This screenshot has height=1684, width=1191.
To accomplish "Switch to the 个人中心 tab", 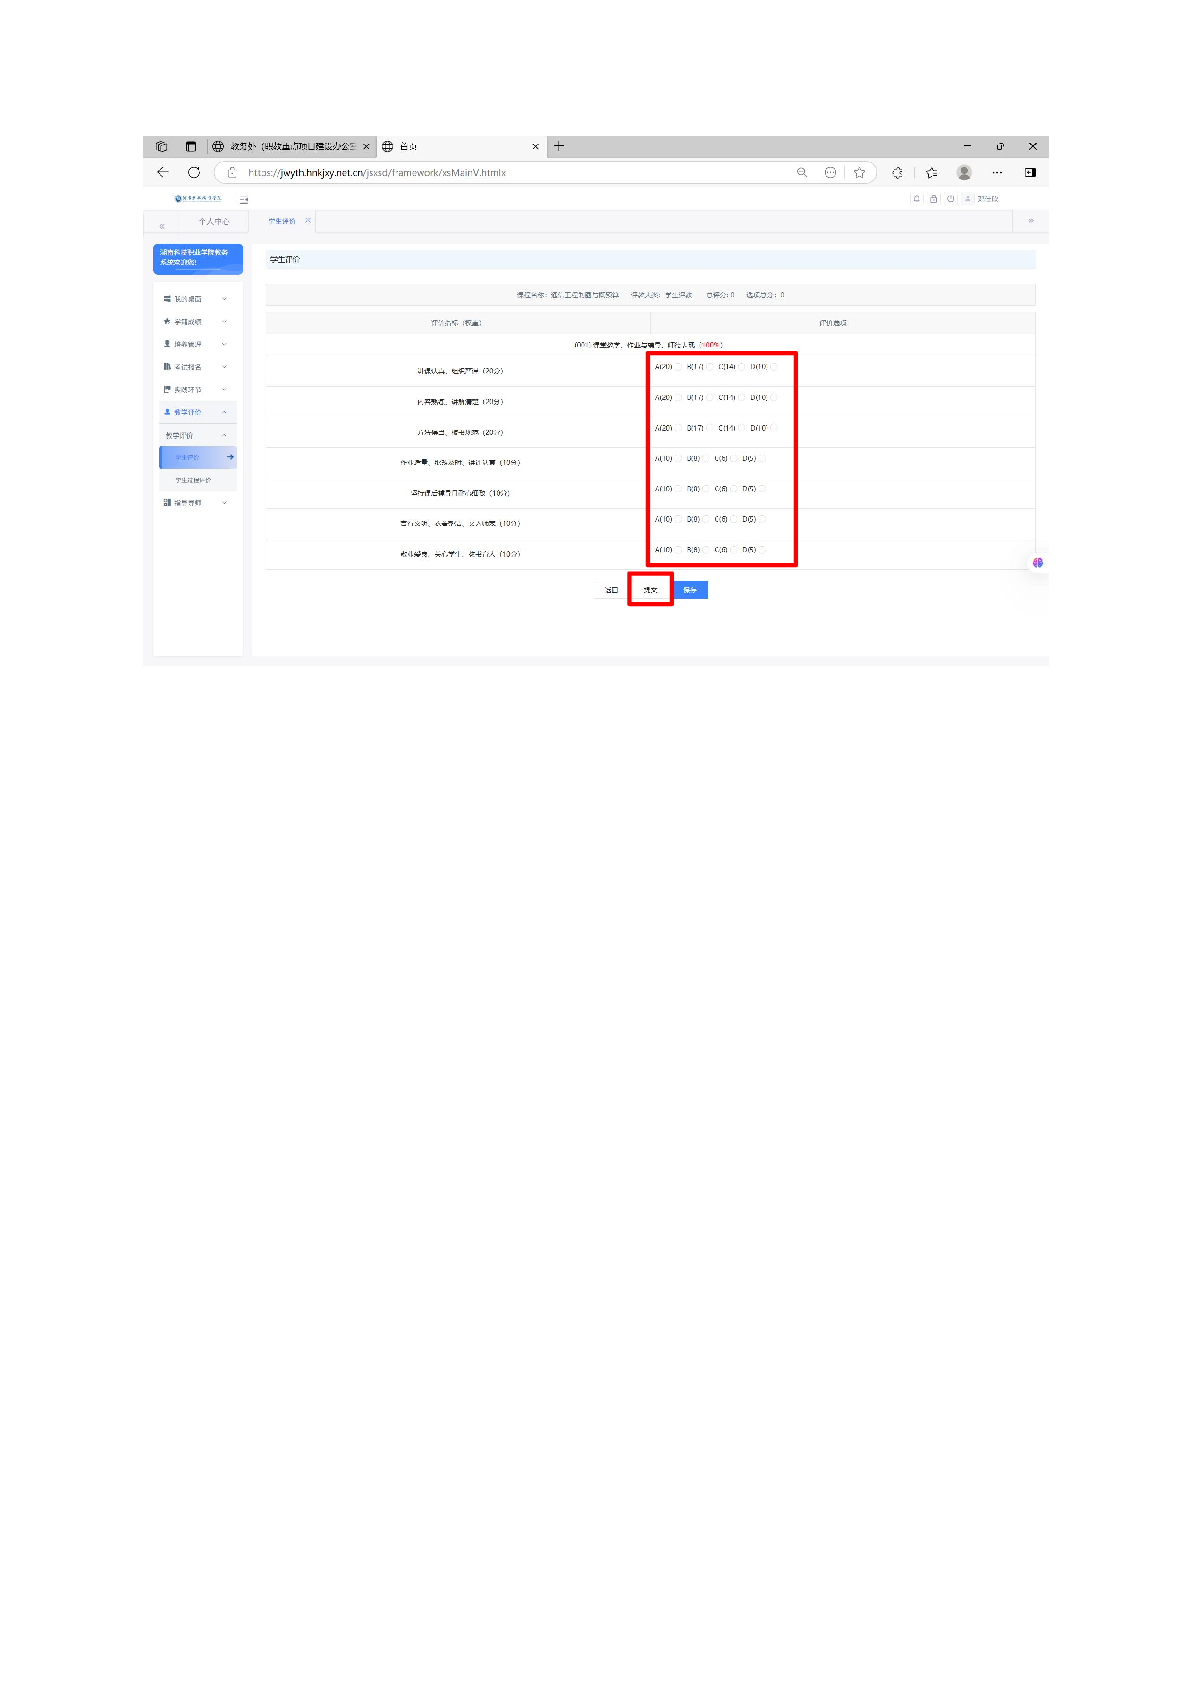I will coord(213,222).
